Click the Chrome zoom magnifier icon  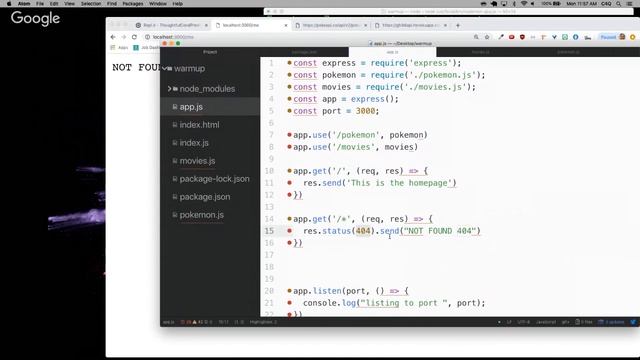[476, 37]
